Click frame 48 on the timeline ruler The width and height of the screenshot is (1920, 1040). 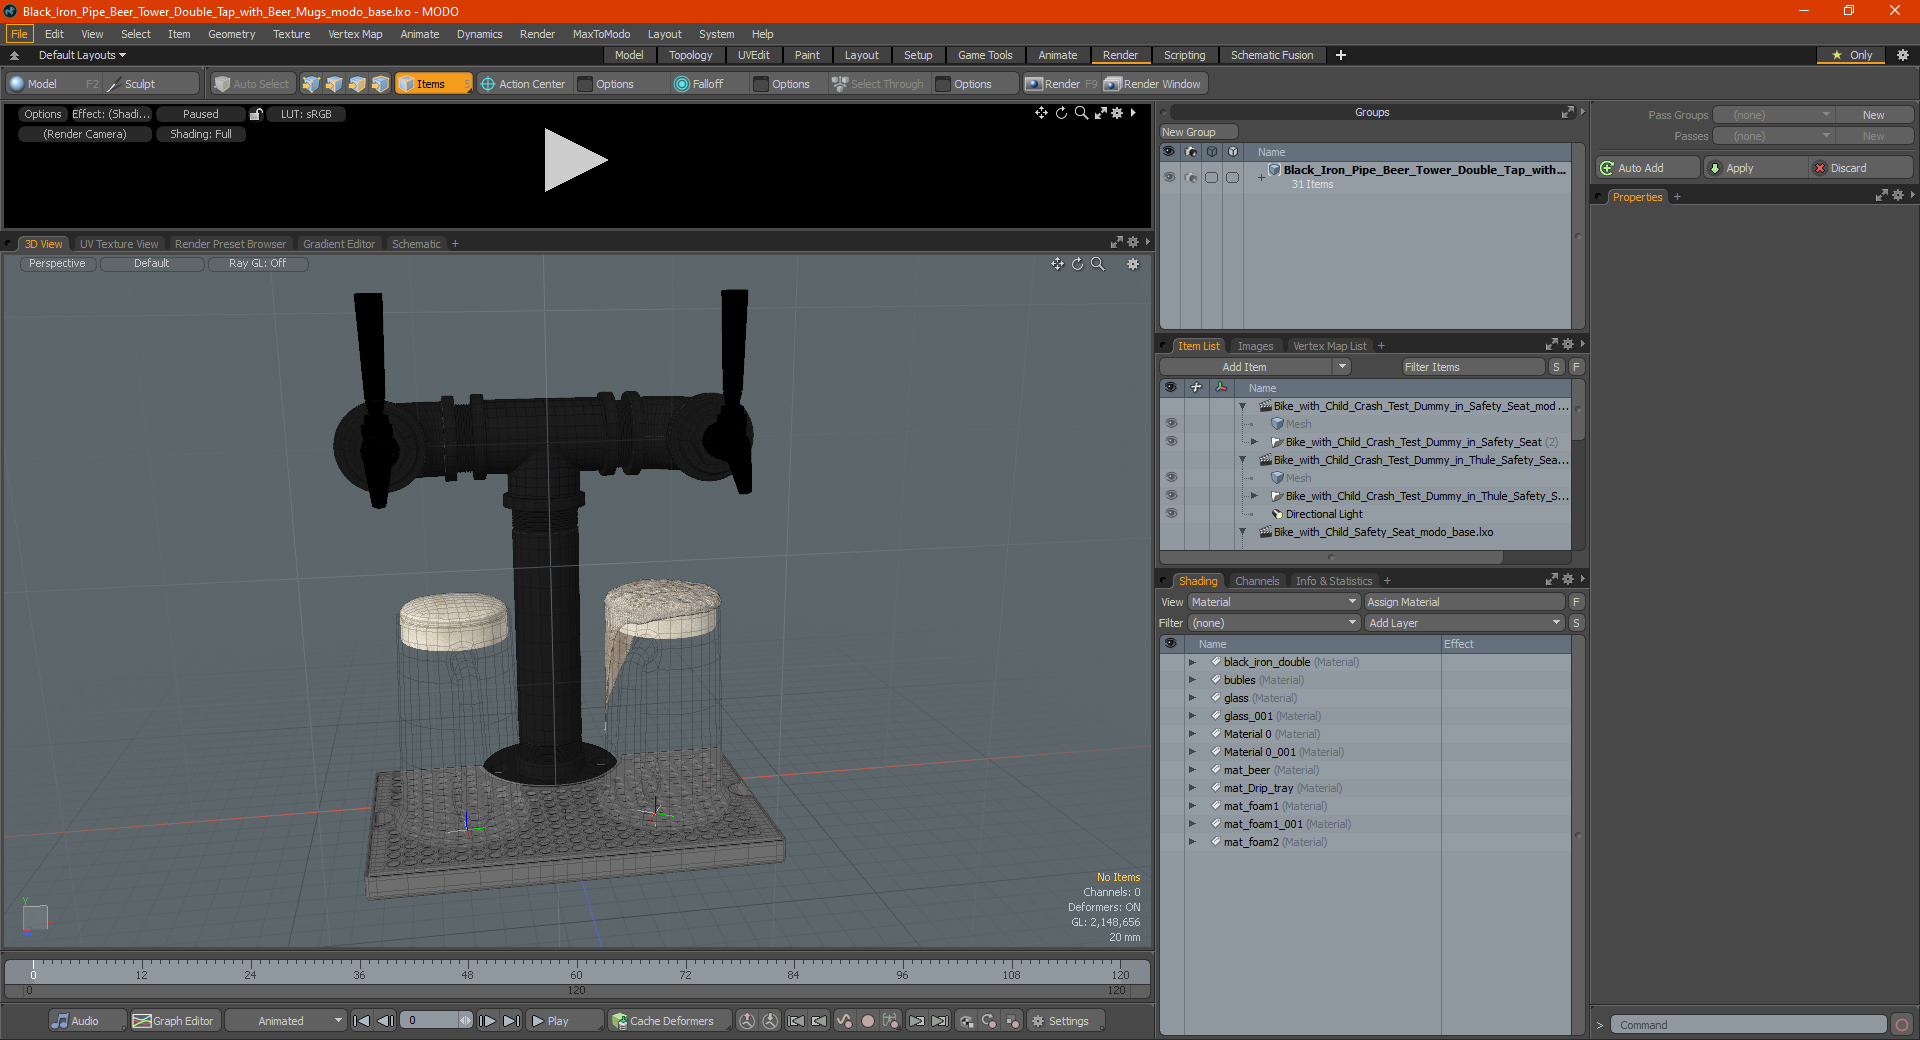point(467,974)
